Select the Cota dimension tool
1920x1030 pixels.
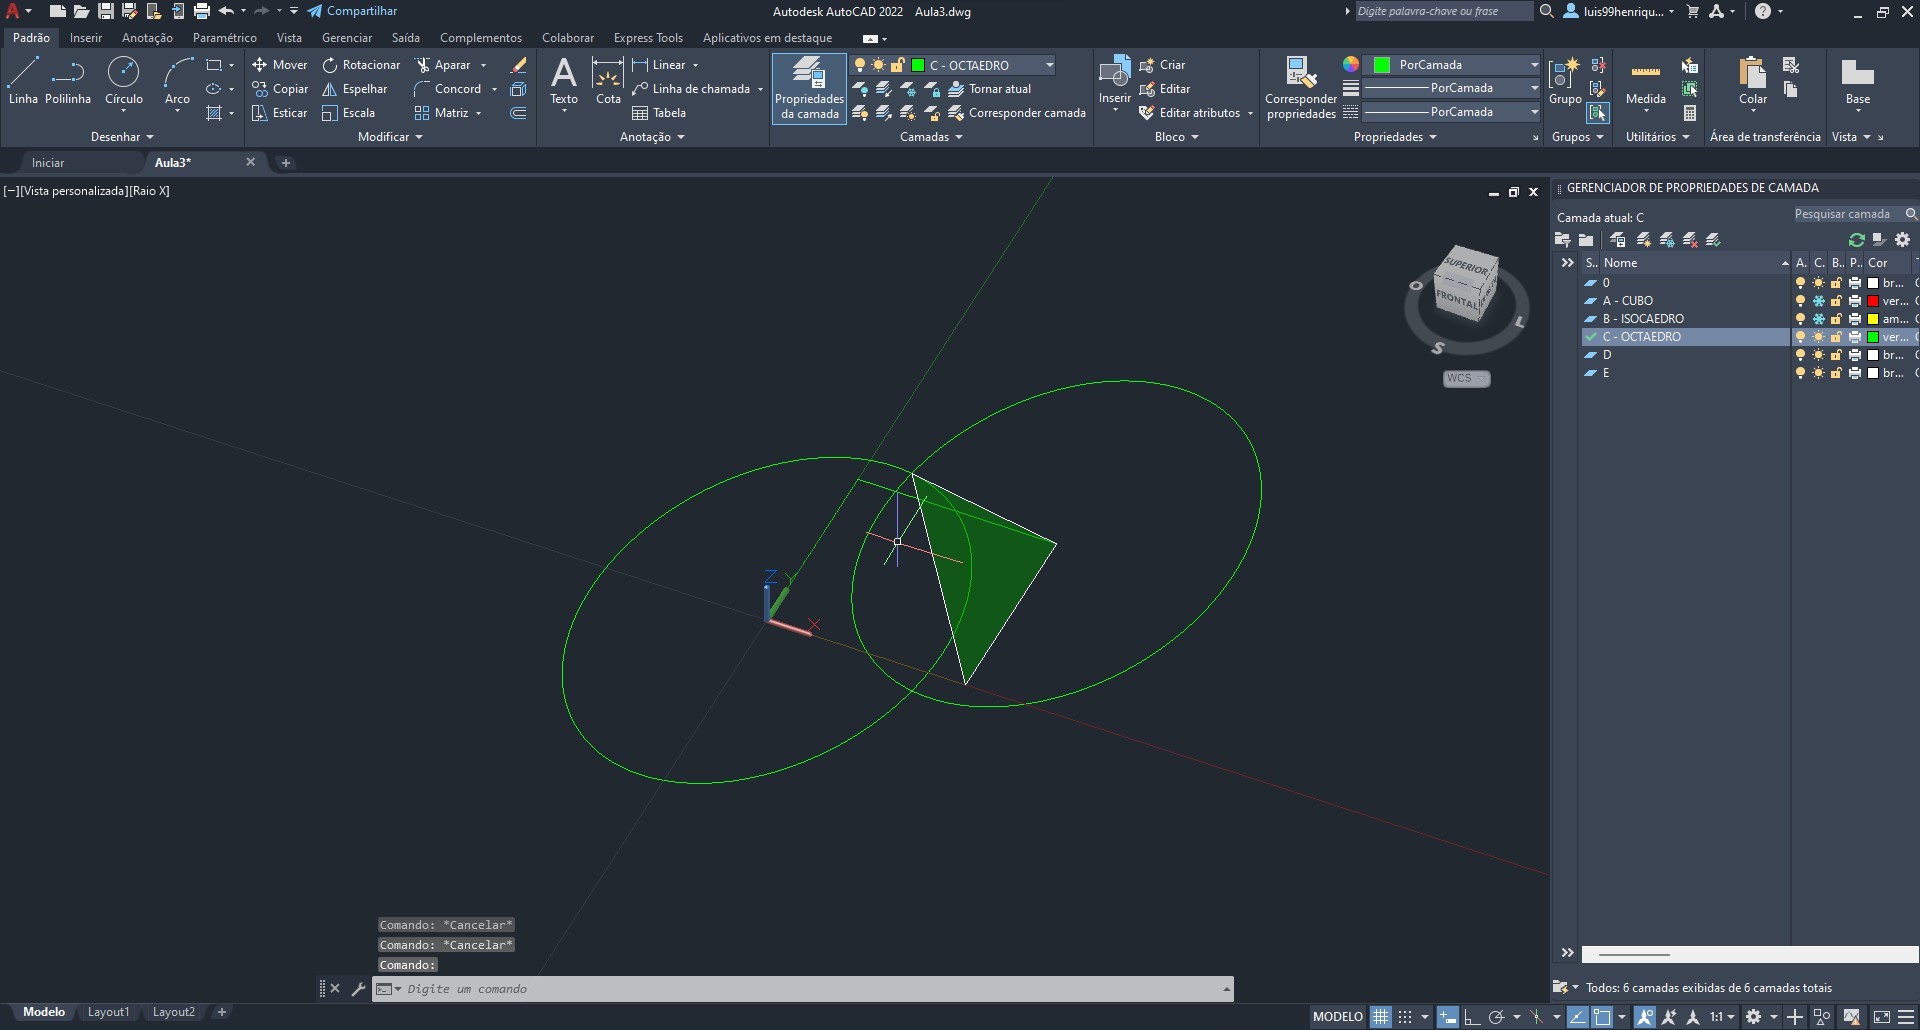pyautogui.click(x=608, y=81)
